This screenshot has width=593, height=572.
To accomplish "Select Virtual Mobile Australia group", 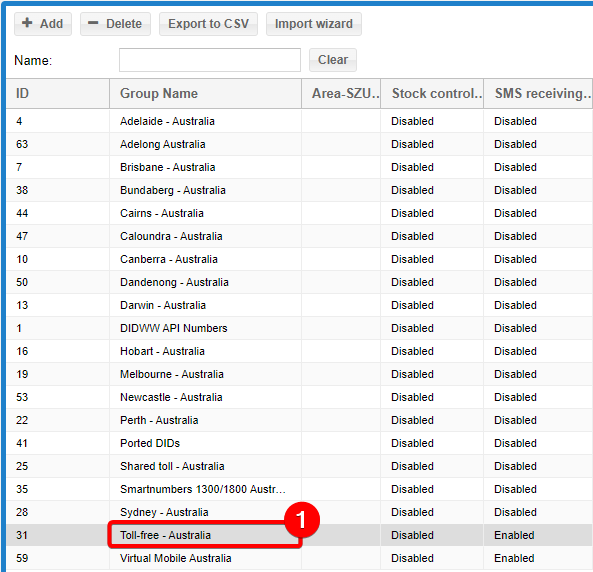I will 175,558.
